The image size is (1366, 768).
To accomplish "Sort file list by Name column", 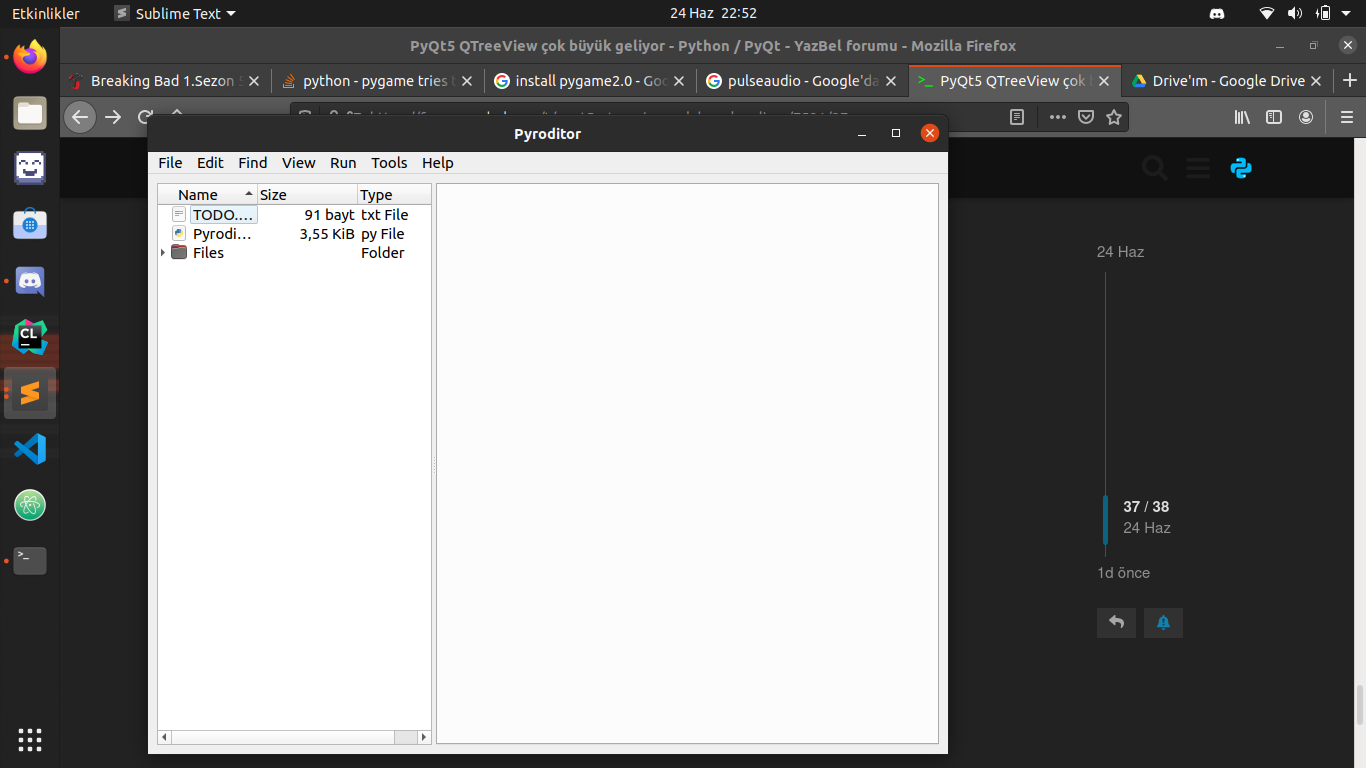I will [x=207, y=195].
